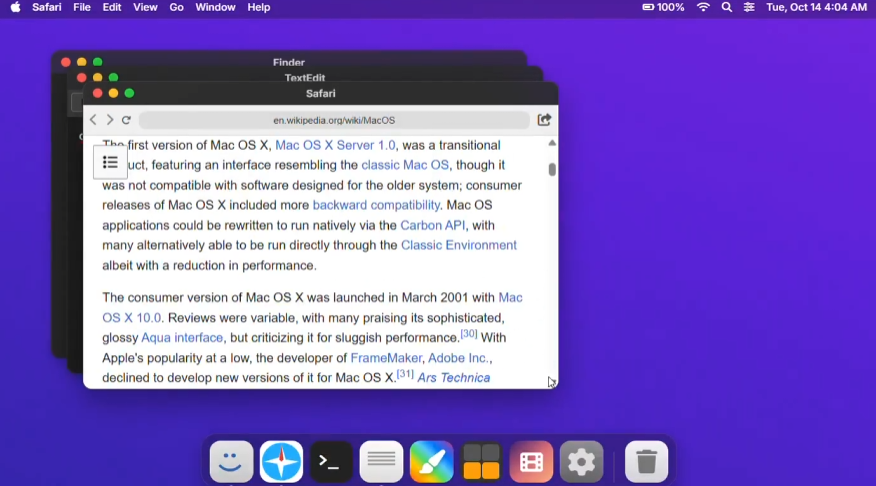
Task: Open Terminal from the Dock
Action: click(331, 461)
